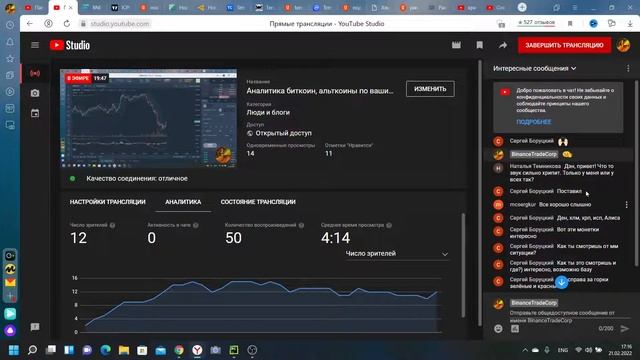This screenshot has width=640, height=360.
Task: Click Наталья's message about crackling sound
Action: click(x=562, y=173)
